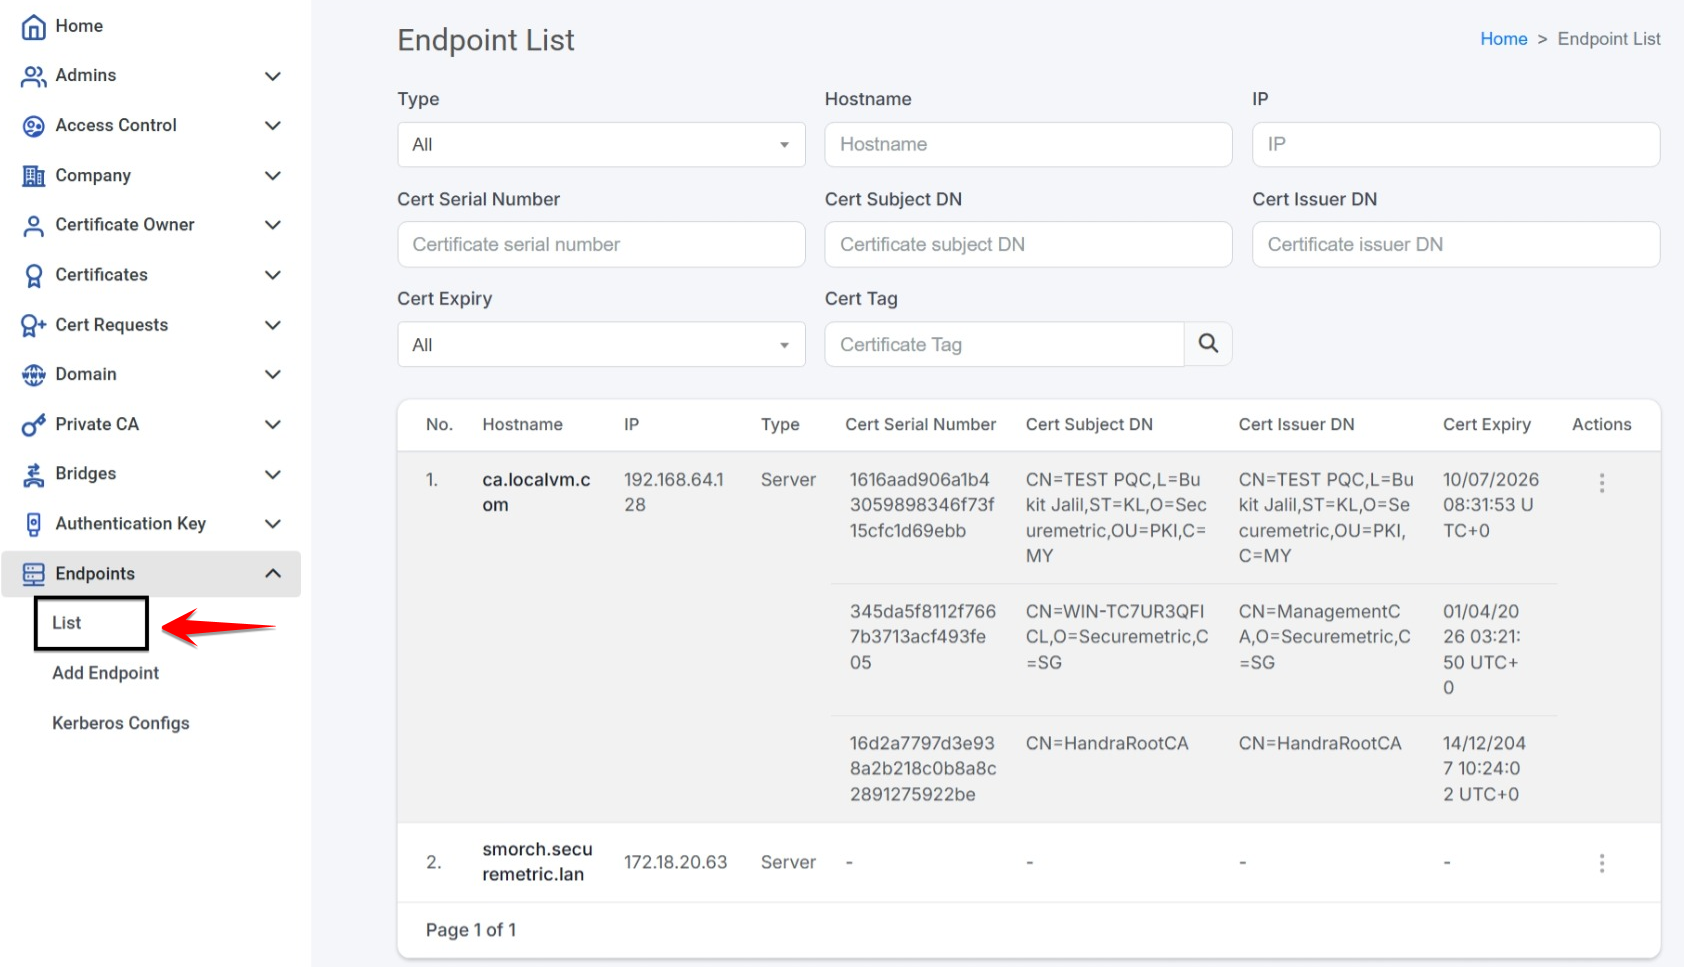Click the Company building icon

point(33,175)
